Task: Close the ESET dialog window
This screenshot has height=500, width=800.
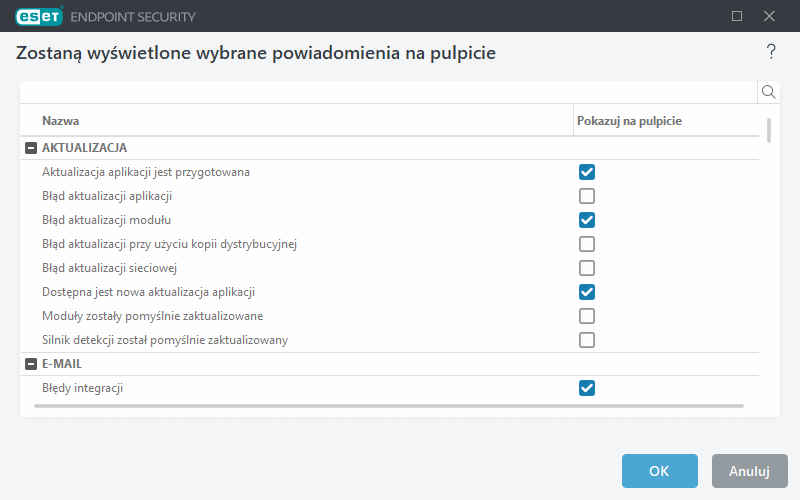Action: pyautogui.click(x=769, y=16)
